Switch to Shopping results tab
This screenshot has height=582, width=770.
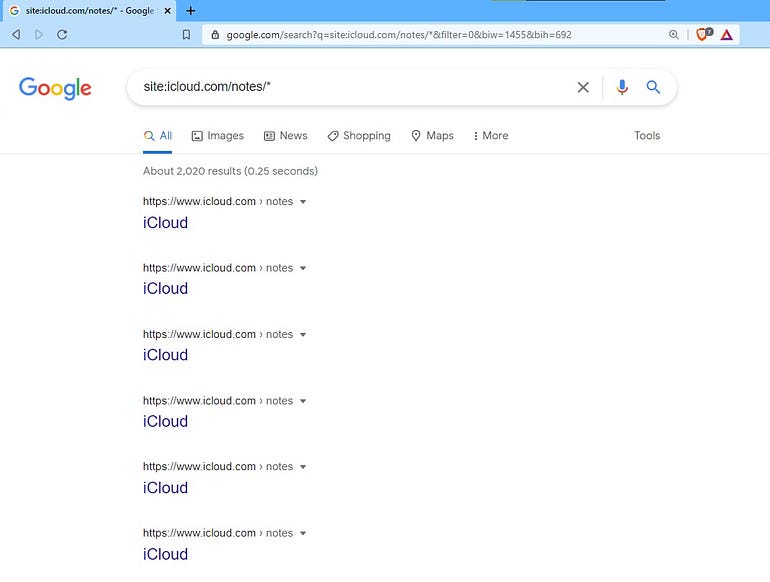(359, 136)
